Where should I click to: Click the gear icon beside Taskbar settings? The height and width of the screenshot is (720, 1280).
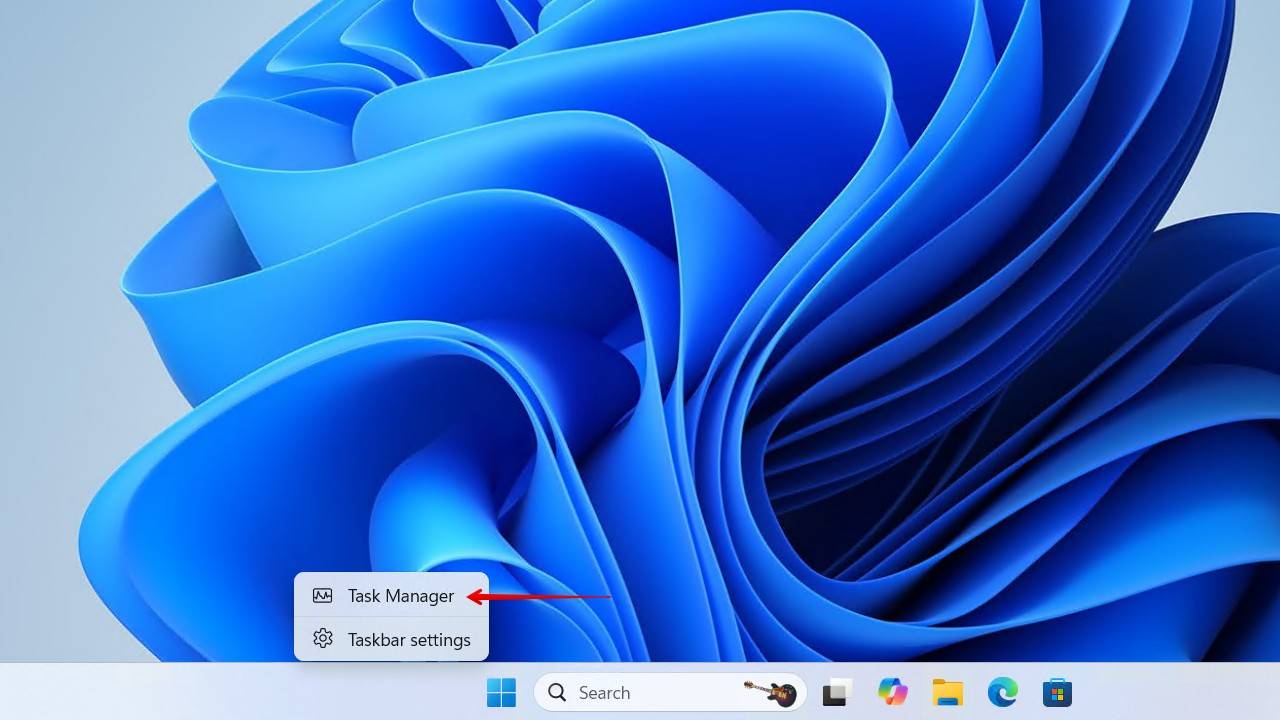click(x=322, y=639)
